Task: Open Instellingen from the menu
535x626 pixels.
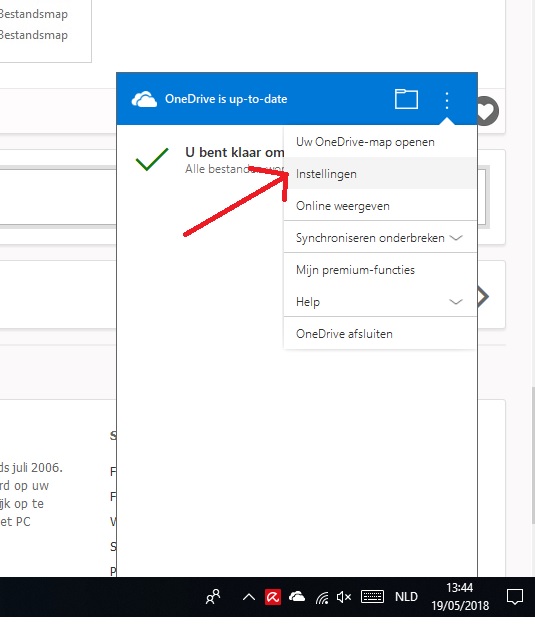Action: coord(380,173)
